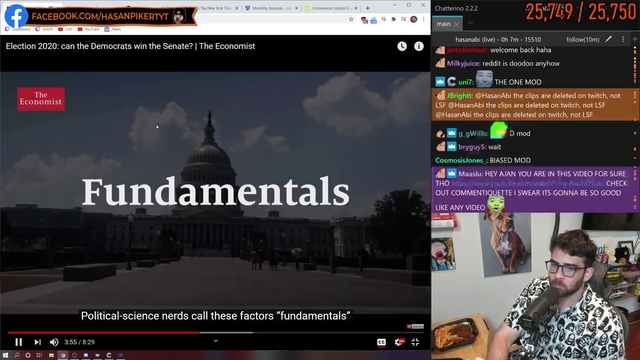Open File Explorer from the taskbar

click(x=51, y=355)
